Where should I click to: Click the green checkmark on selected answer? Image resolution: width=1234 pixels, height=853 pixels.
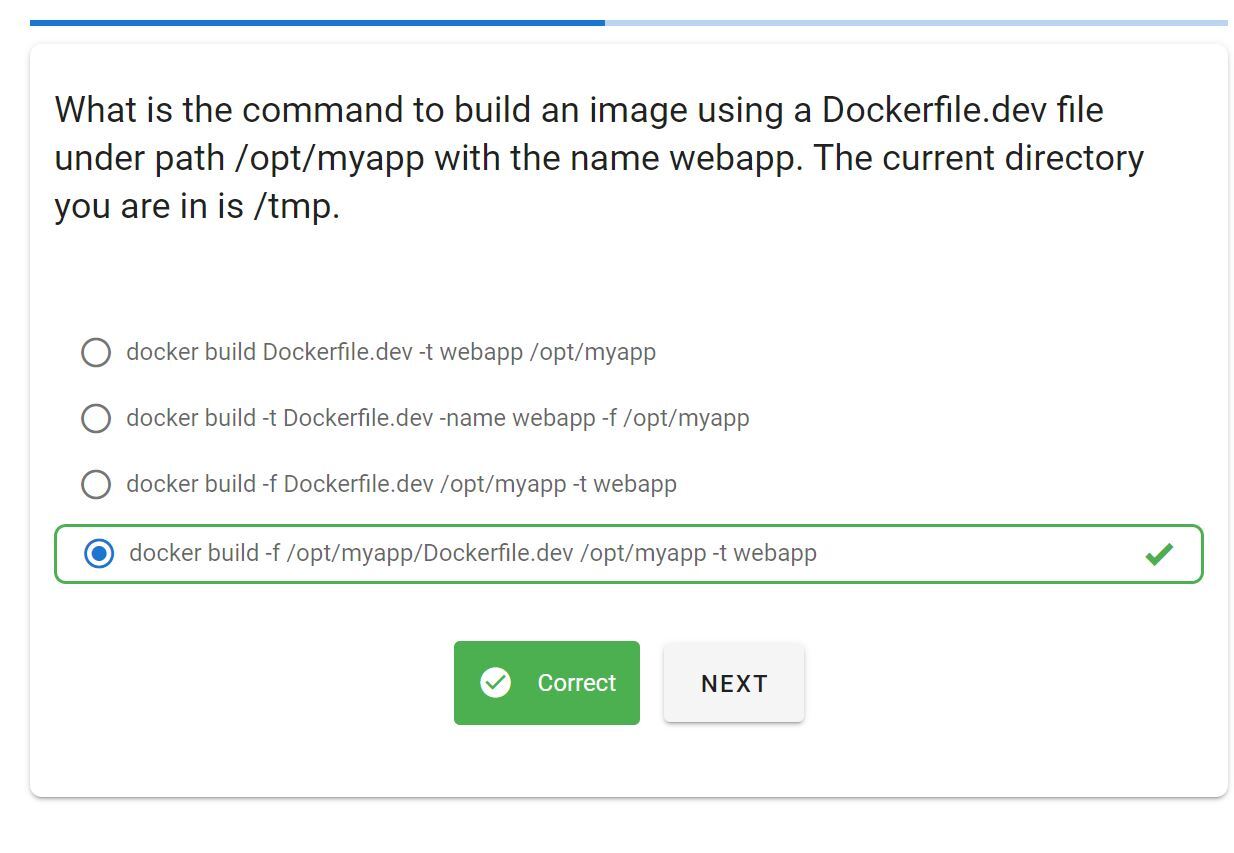(1159, 553)
